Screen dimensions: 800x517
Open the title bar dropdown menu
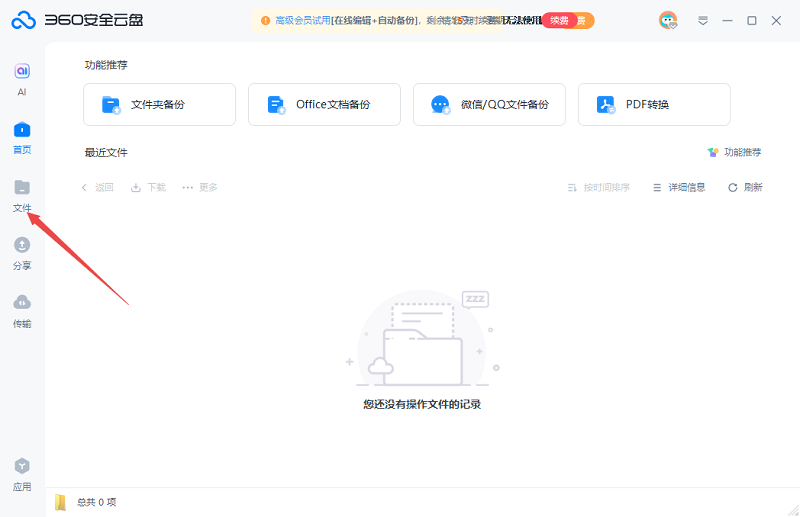click(703, 20)
